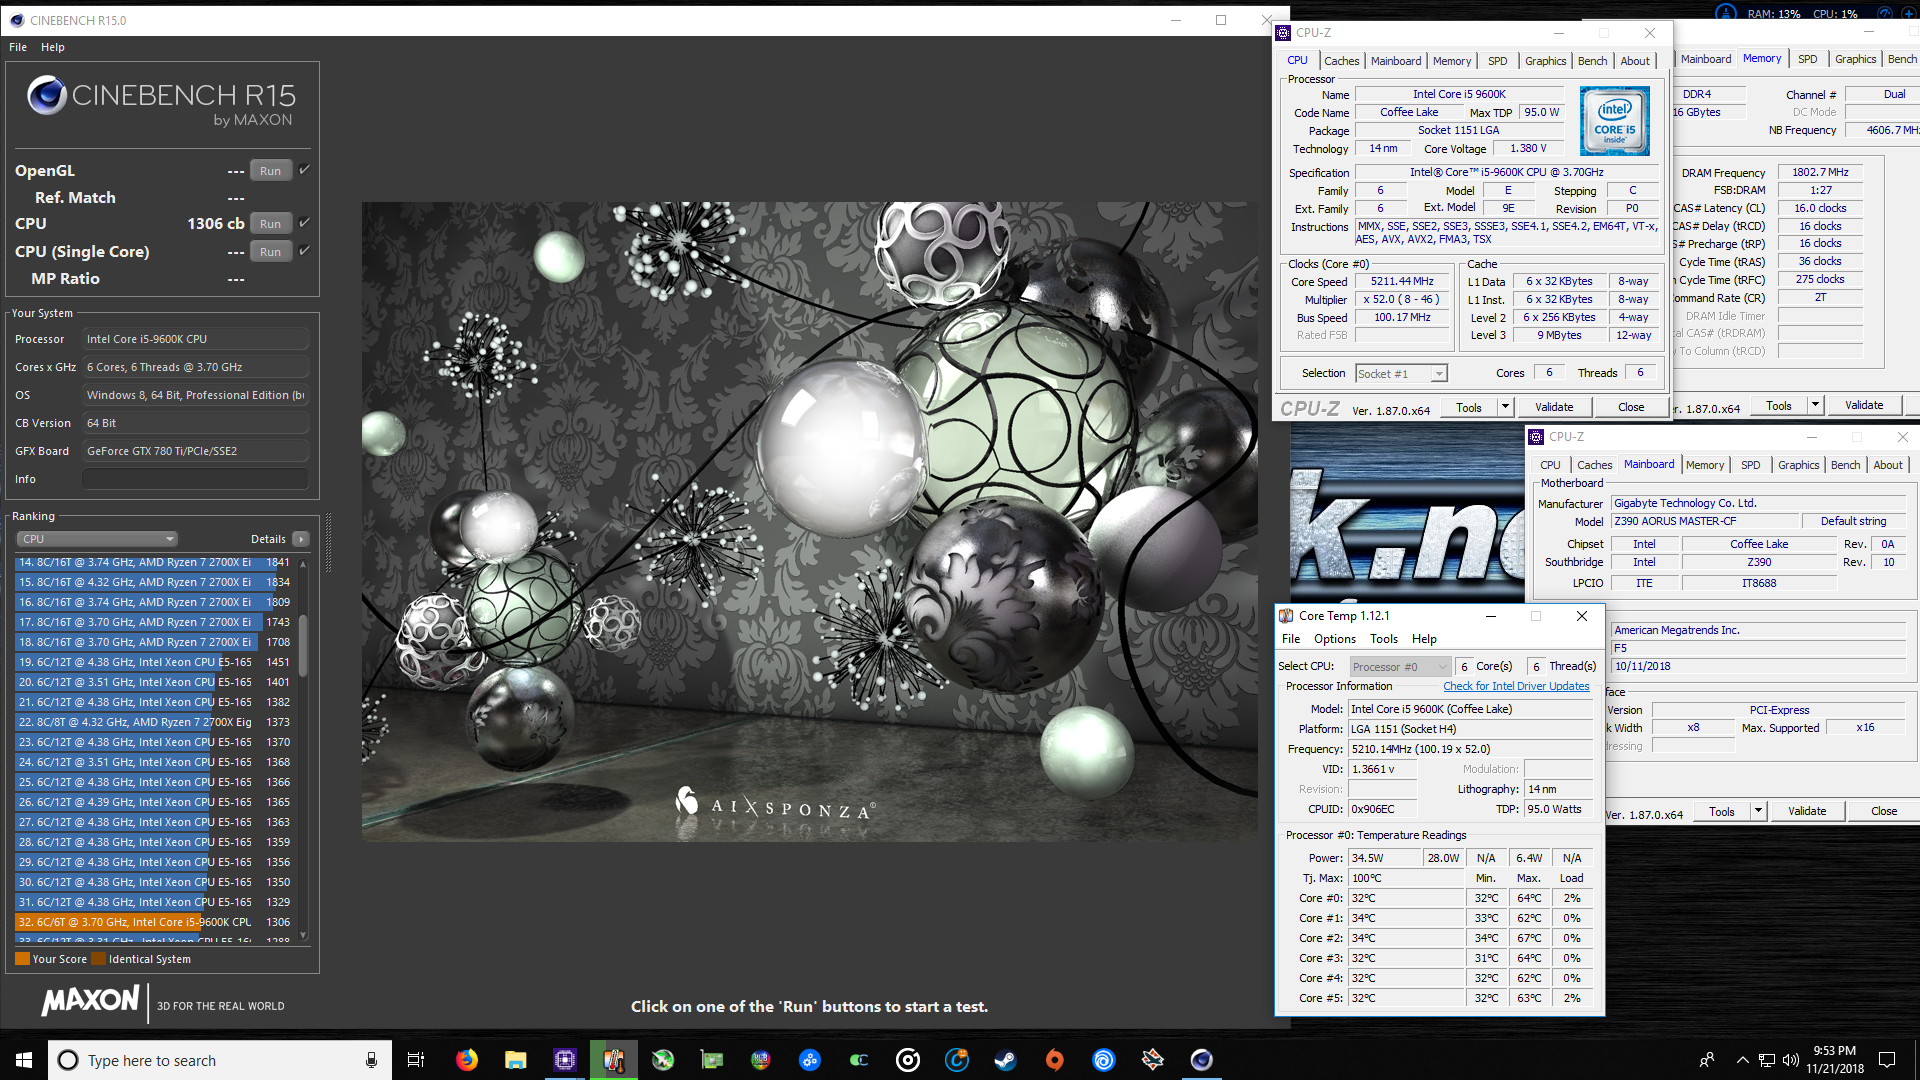Open the Origin taskbar icon
The height and width of the screenshot is (1080, 1920).
pyautogui.click(x=1054, y=1060)
